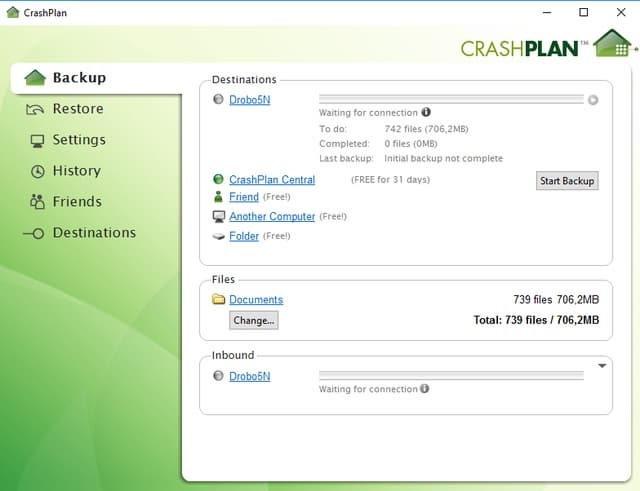Expand the Inbound panel dropdown arrow
Screen dimensions: 640x491
(602, 366)
